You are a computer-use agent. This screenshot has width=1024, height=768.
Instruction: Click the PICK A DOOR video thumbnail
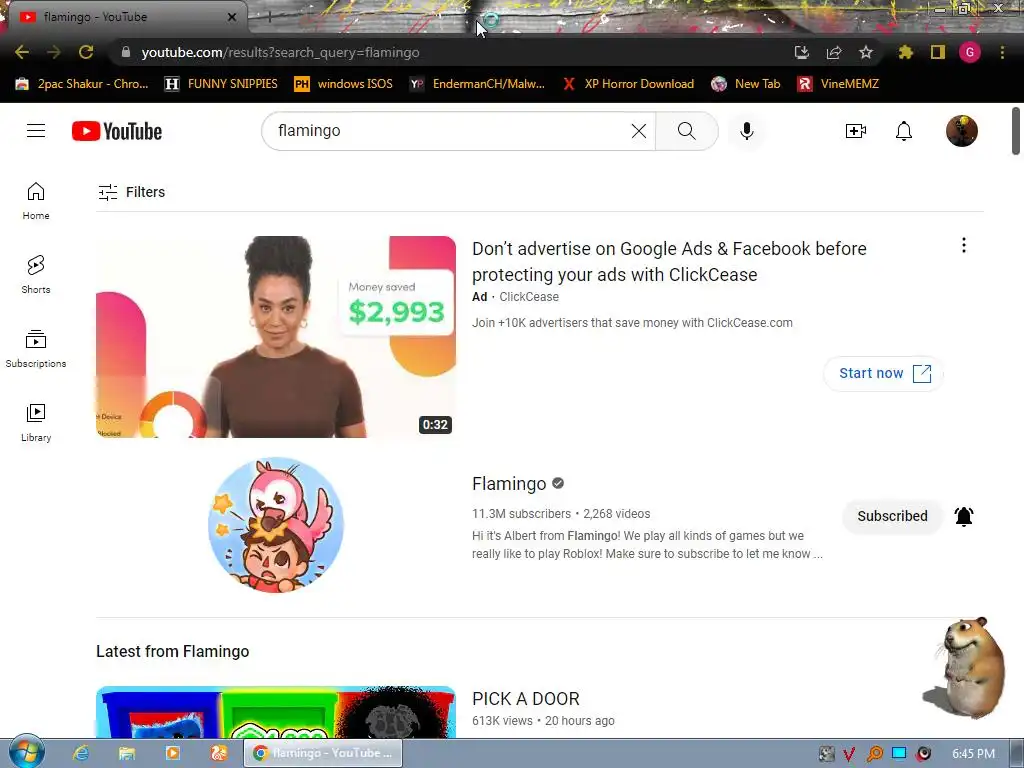click(276, 712)
